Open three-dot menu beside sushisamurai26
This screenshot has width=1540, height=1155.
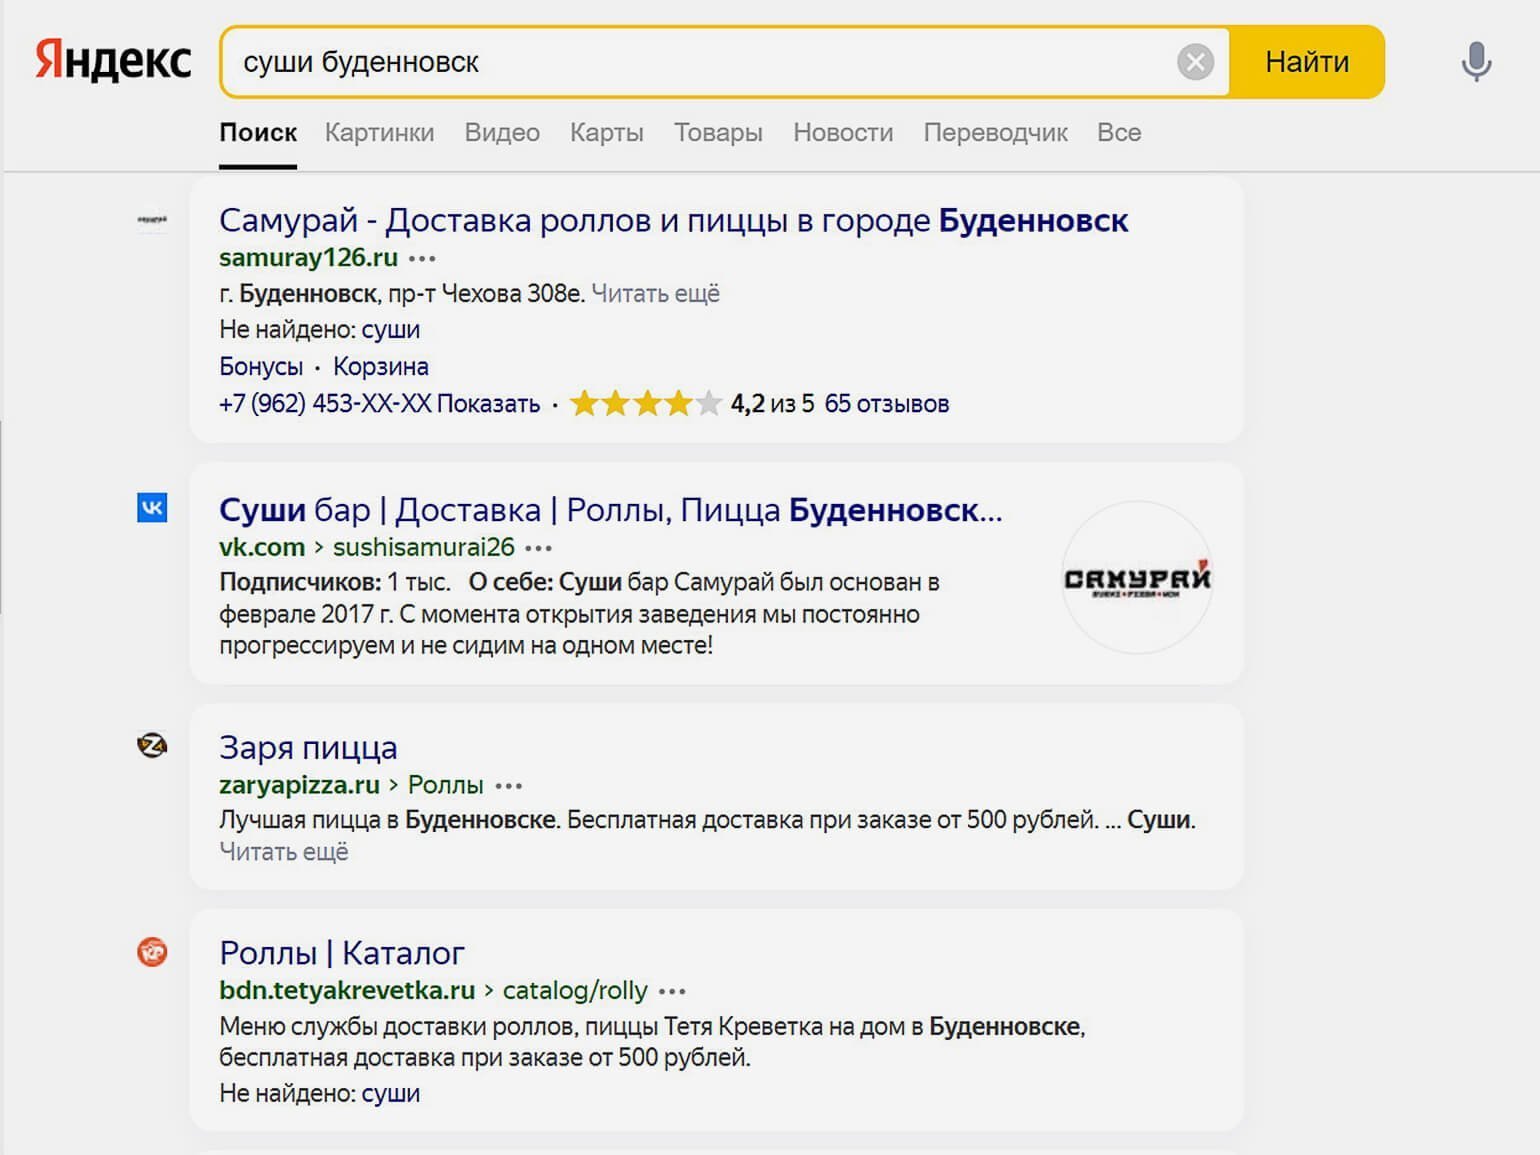coord(539,548)
